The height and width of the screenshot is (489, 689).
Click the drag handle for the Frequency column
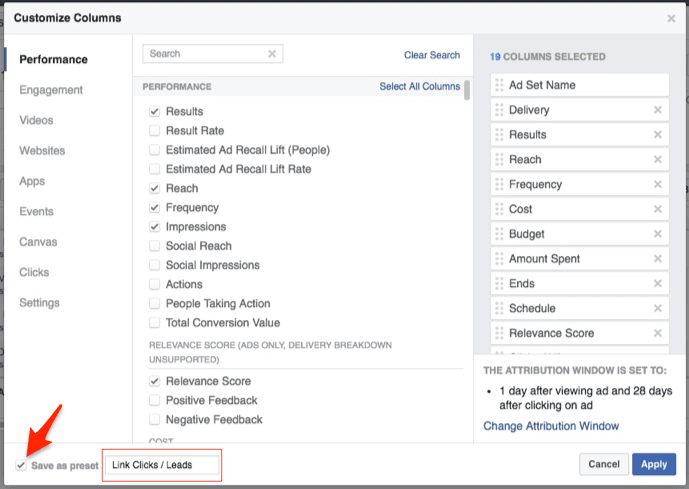[x=499, y=184]
